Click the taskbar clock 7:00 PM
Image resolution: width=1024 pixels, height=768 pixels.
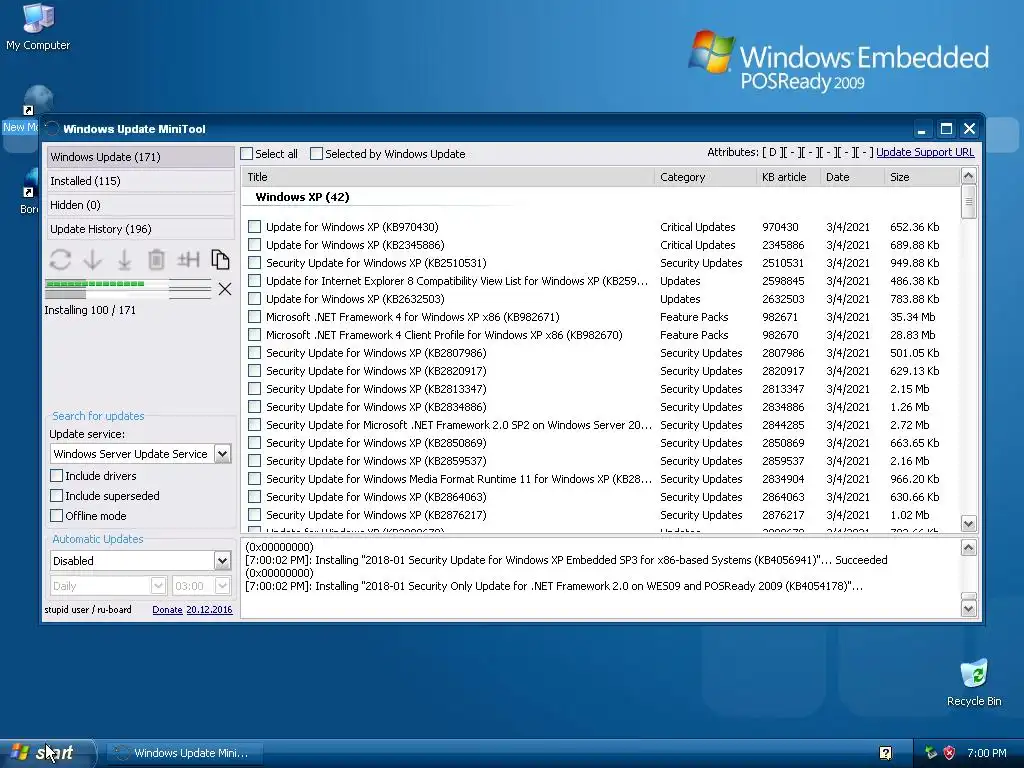[x=987, y=753]
